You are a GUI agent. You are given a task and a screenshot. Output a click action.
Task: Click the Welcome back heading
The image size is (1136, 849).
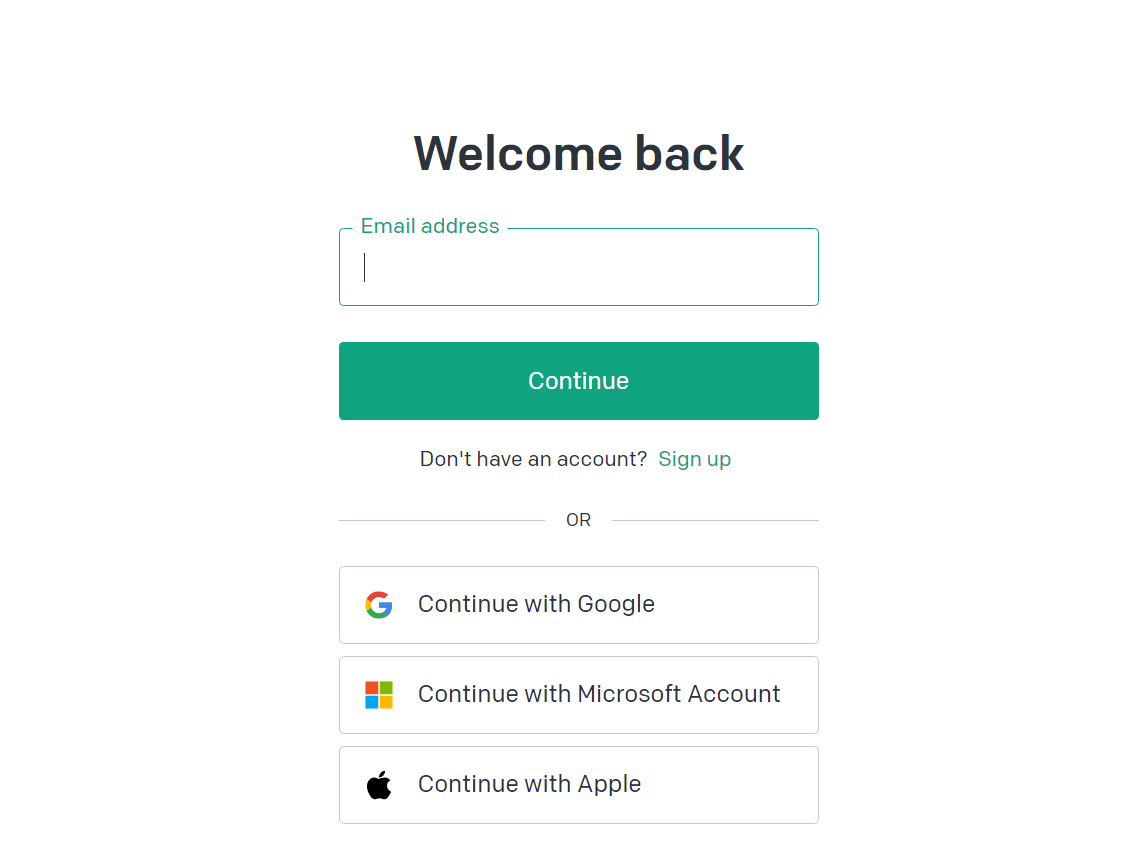click(579, 154)
